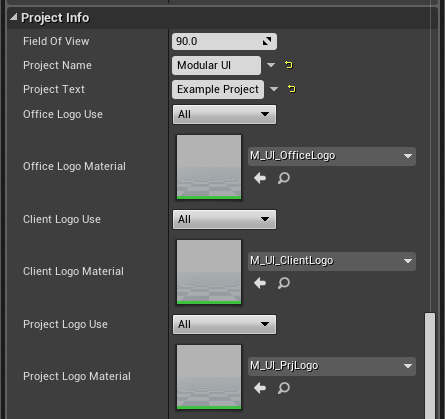Browse to M_UI_OfficeLogo in Content Browser
This screenshot has height=419, width=445.
coord(284,178)
